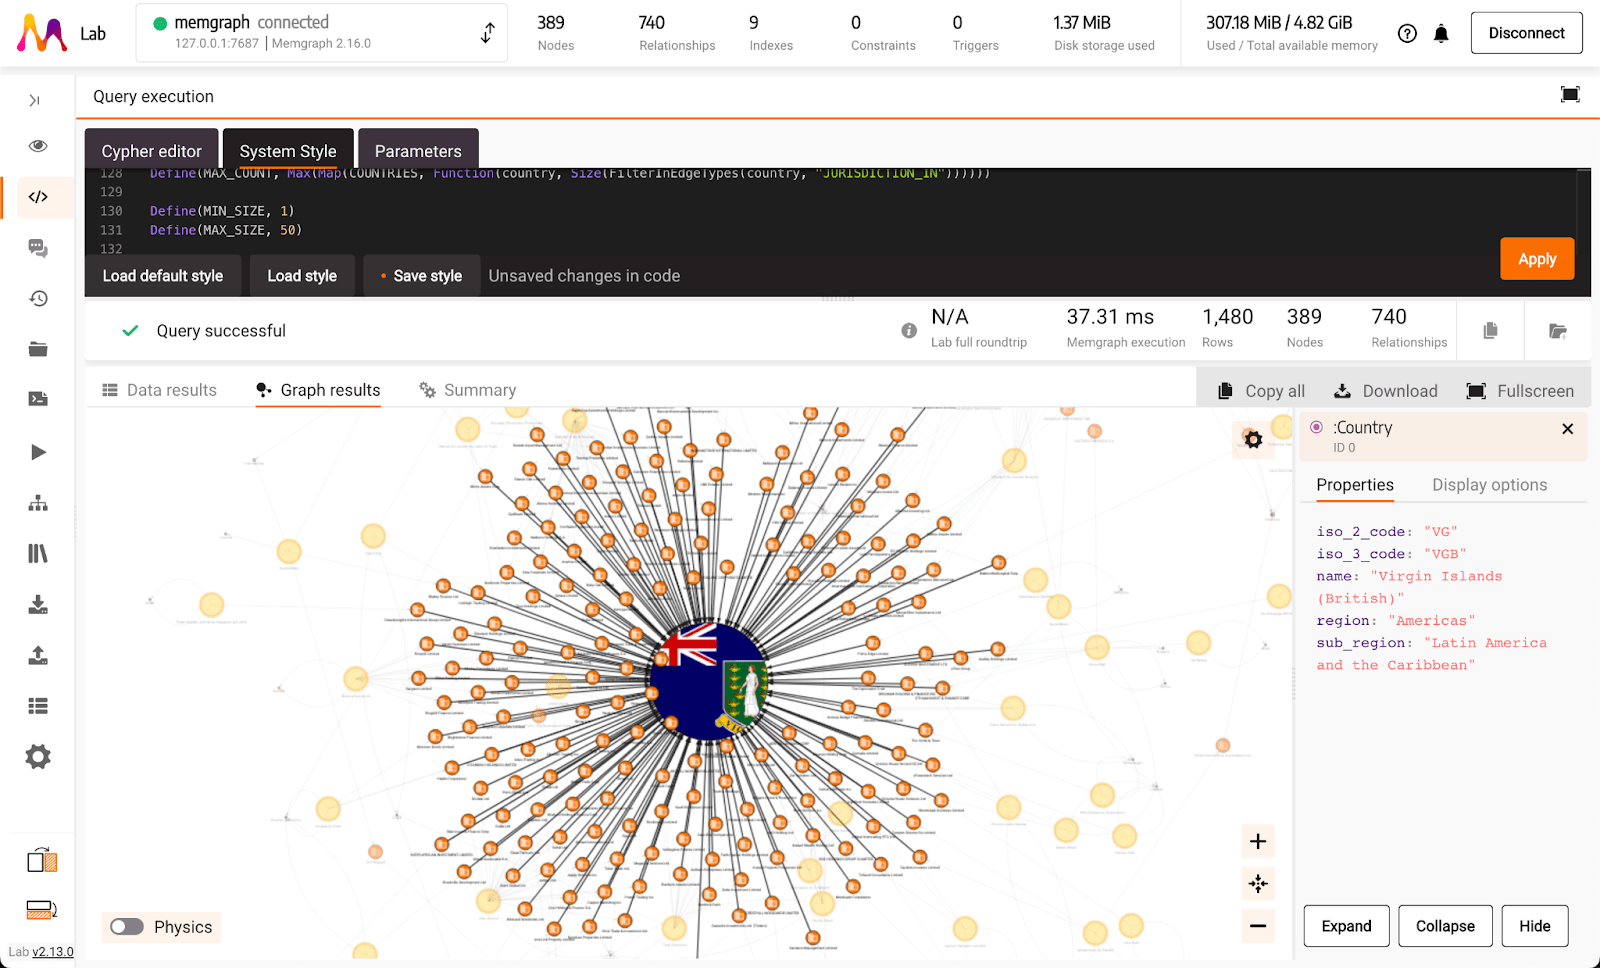Open Query Modules via the terminal icon
1600x968 pixels.
click(38, 398)
